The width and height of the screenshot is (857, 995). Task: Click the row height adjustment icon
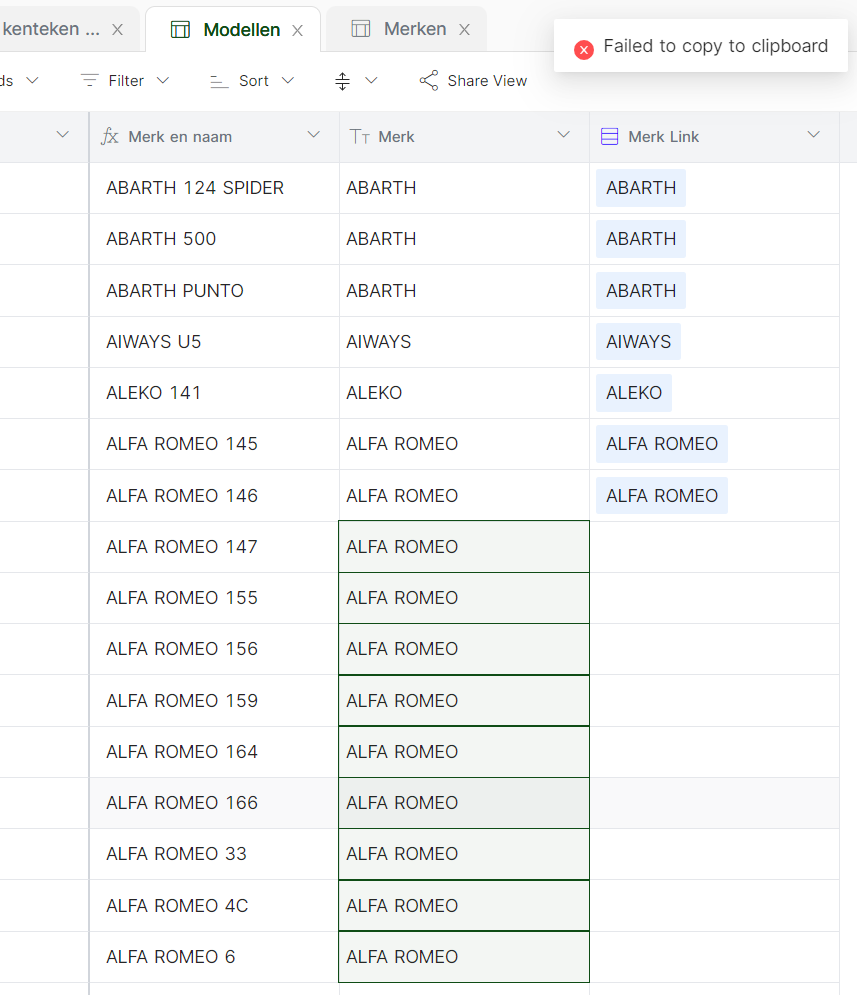[x=341, y=80]
